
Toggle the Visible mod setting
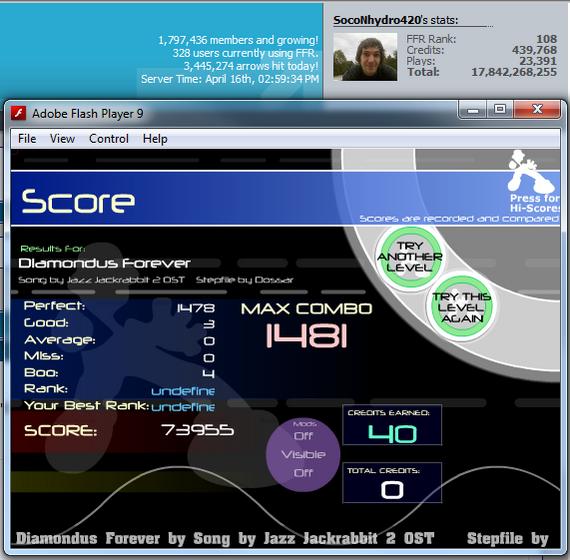303,454
